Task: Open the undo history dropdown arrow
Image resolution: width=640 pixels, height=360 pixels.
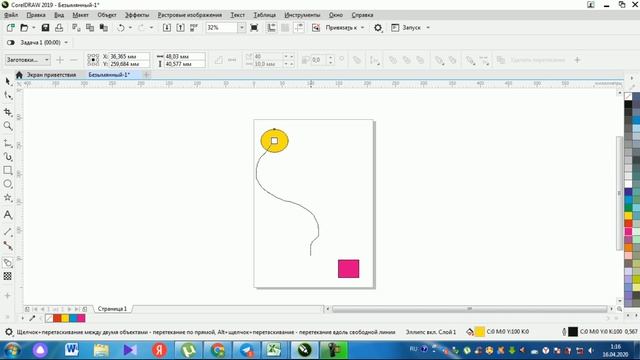Action: 130,27
